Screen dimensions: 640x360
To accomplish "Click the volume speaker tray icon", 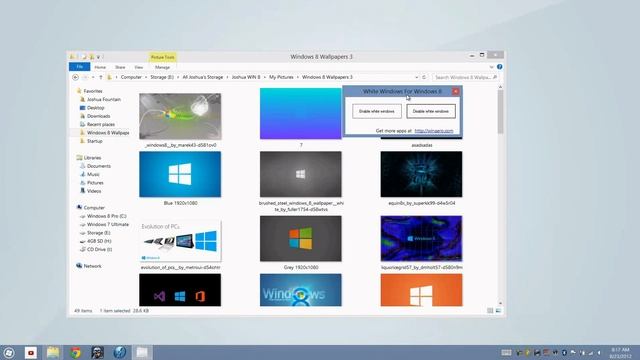I will pyautogui.click(x=599, y=353).
